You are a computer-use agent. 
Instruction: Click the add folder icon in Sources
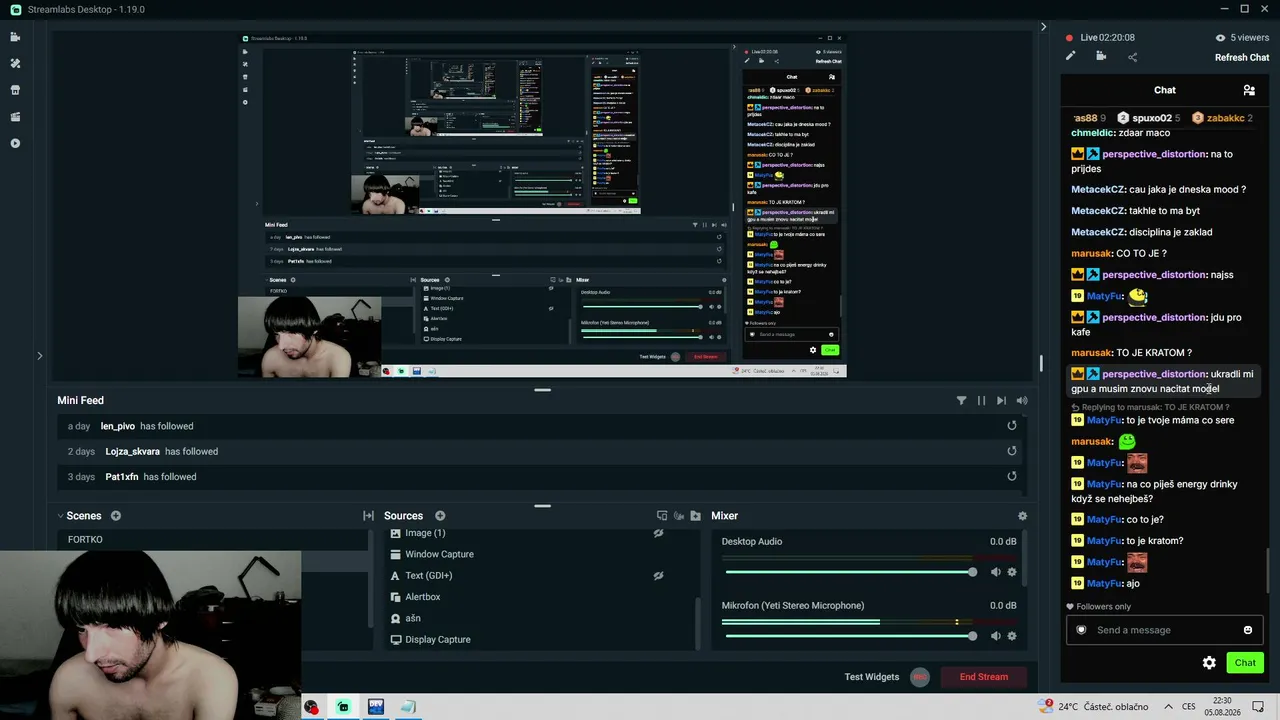click(x=695, y=516)
